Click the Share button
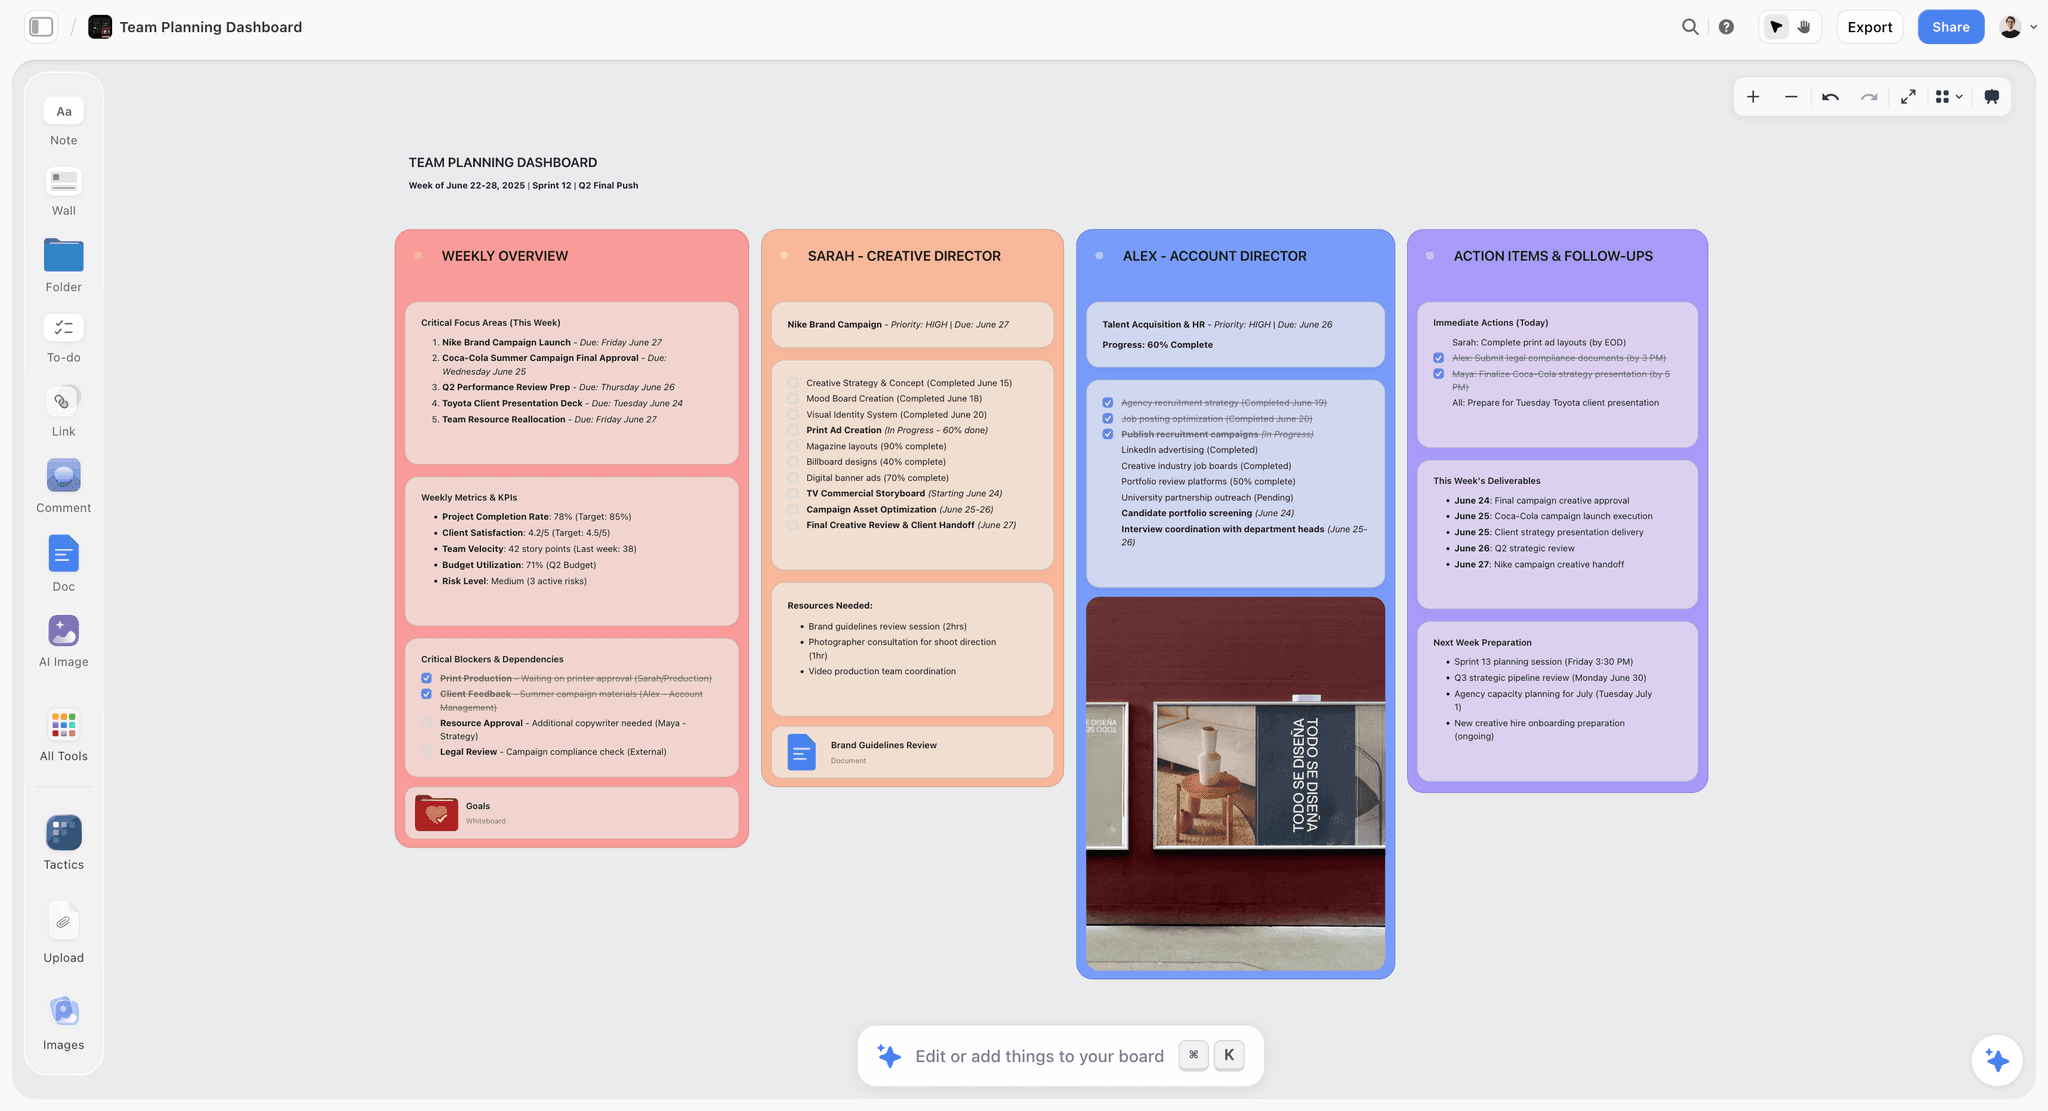Image resolution: width=2048 pixels, height=1111 pixels. click(1950, 27)
